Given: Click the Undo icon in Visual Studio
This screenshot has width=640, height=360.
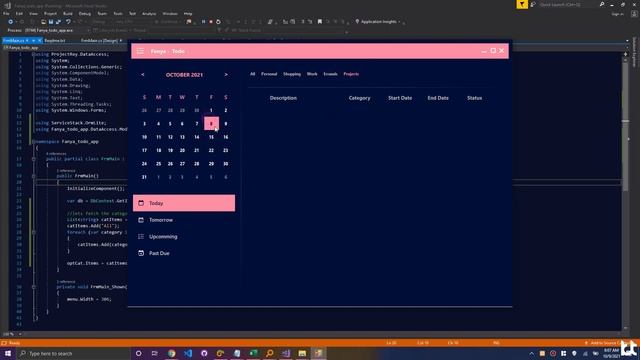Looking at the screenshot, I should point(68,22).
